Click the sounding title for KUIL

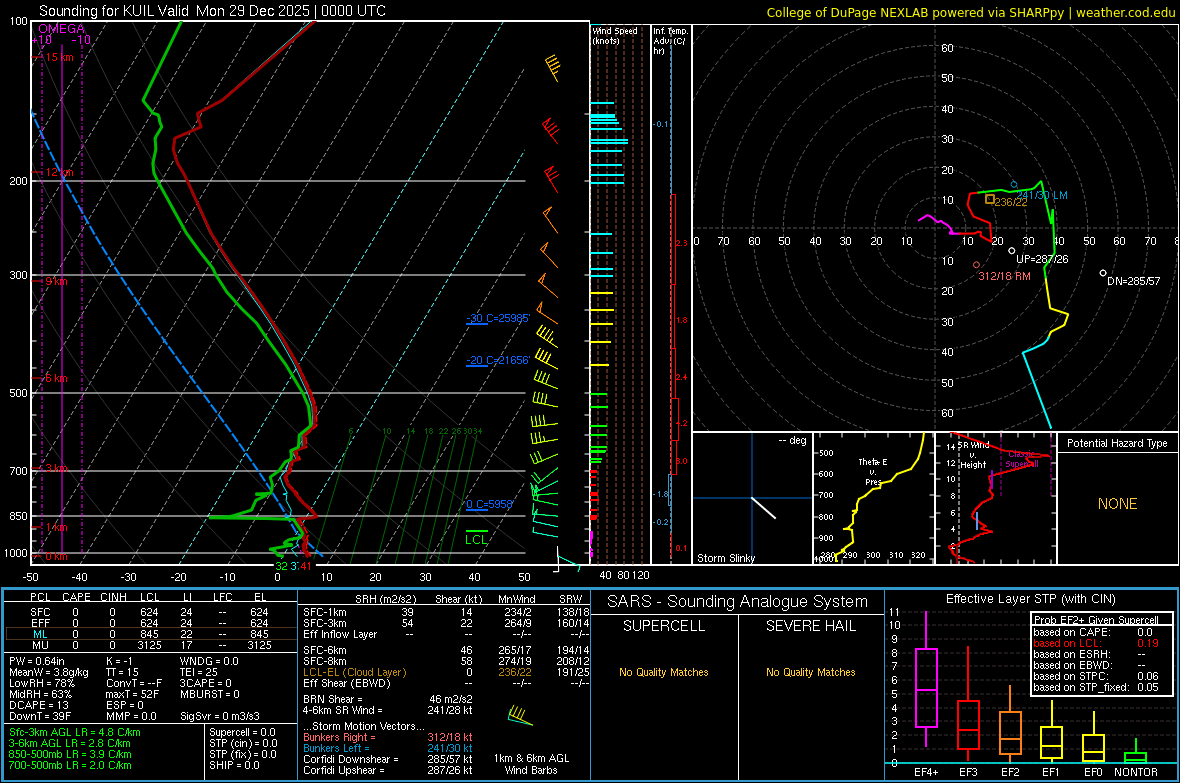(x=212, y=11)
